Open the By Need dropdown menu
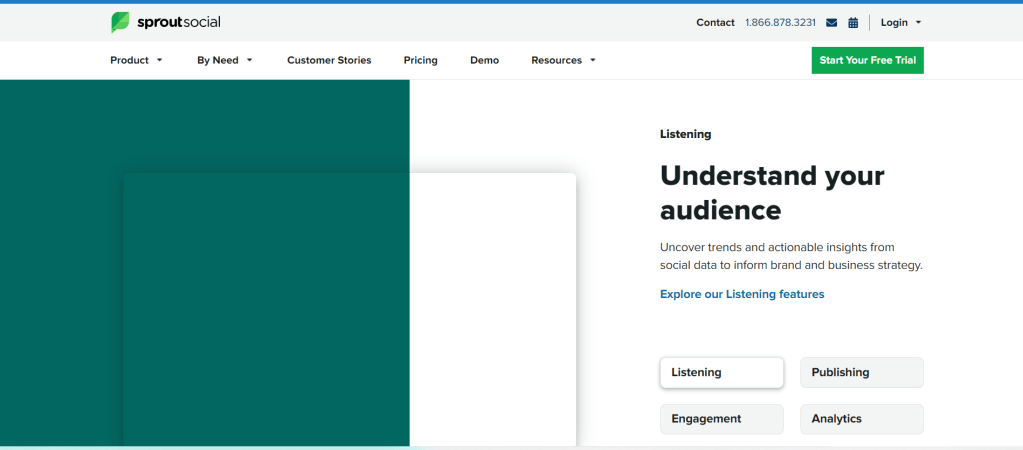Screen dimensions: 1023x450 tap(224, 60)
